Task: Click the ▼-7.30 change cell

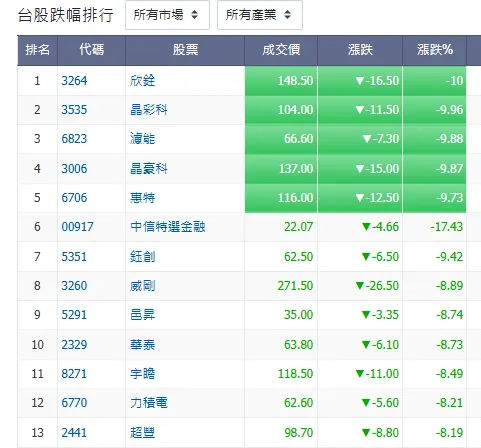Action: point(360,139)
